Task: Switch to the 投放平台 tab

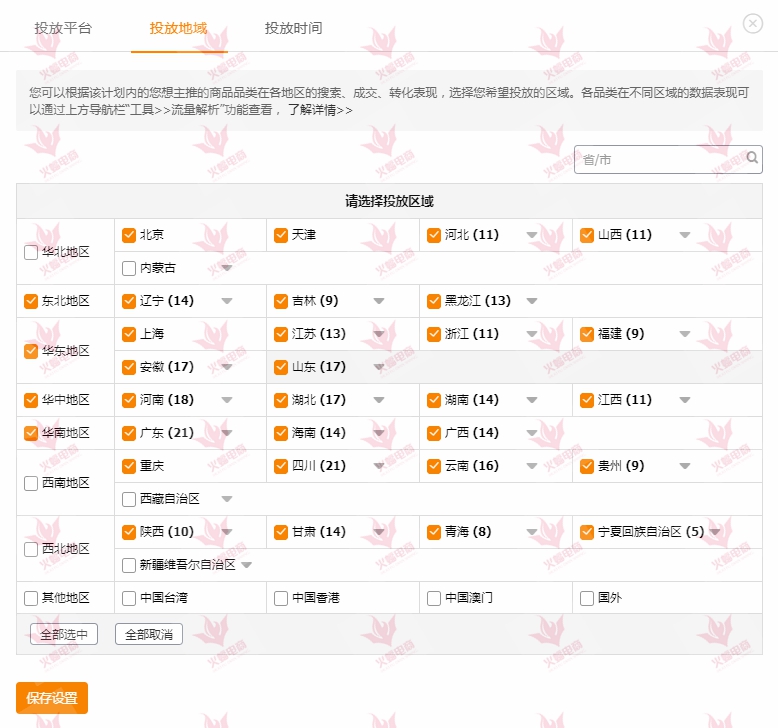Action: pyautogui.click(x=63, y=28)
